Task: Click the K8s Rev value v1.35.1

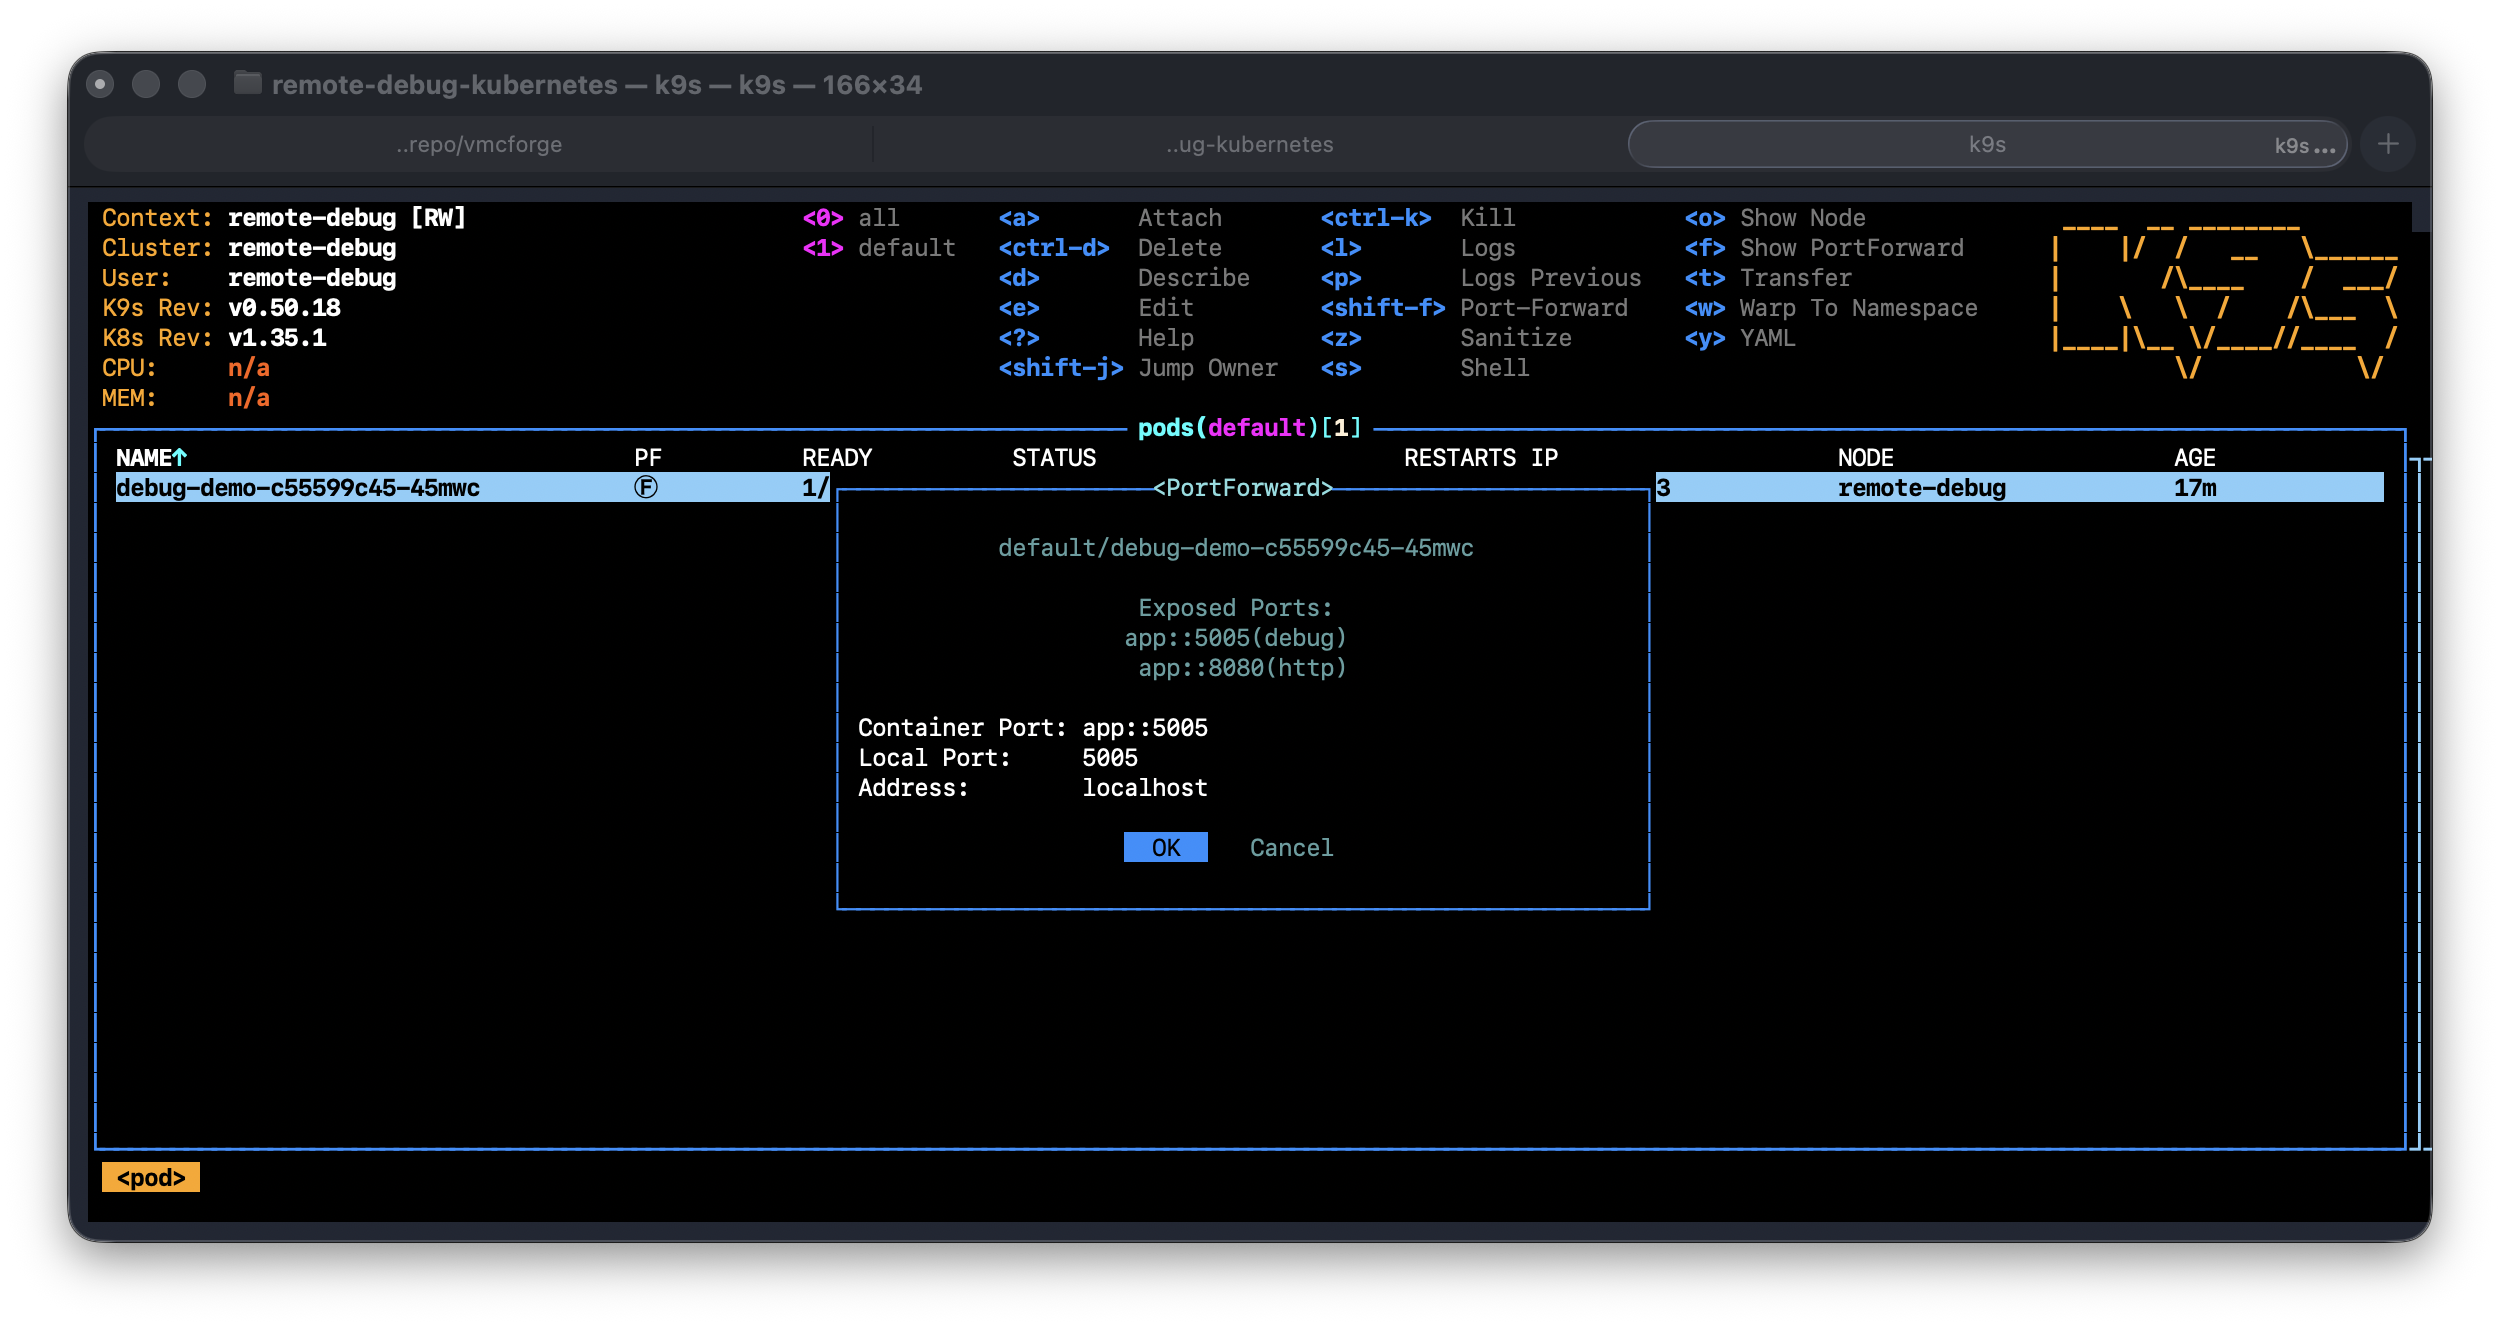Action: point(277,337)
